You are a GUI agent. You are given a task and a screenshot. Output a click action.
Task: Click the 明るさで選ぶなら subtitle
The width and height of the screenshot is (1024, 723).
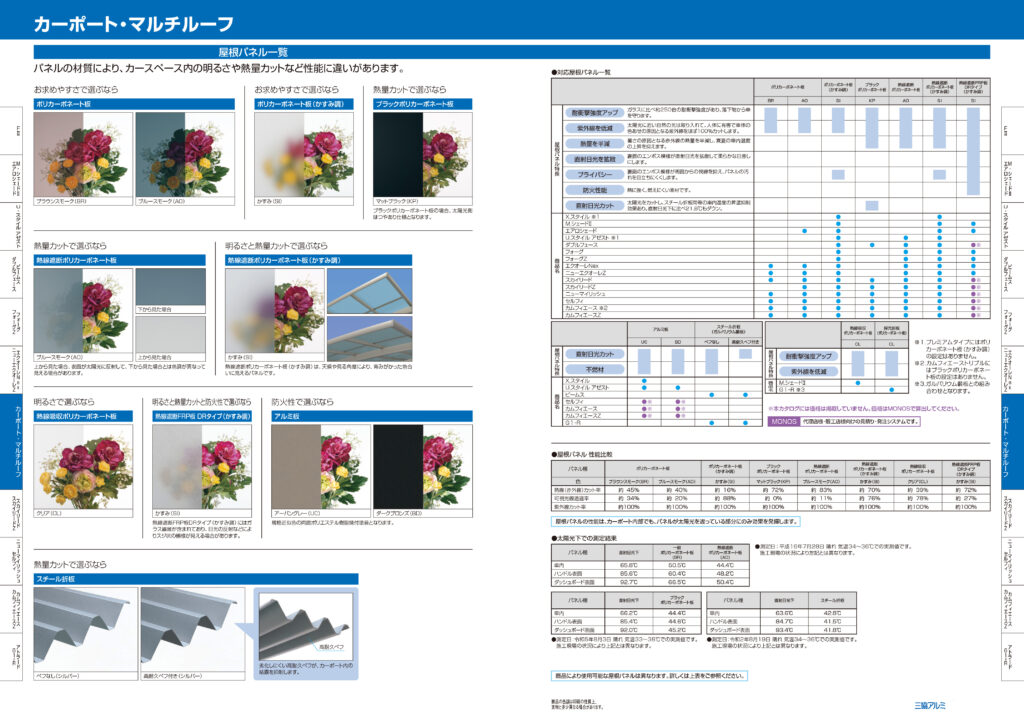click(64, 402)
